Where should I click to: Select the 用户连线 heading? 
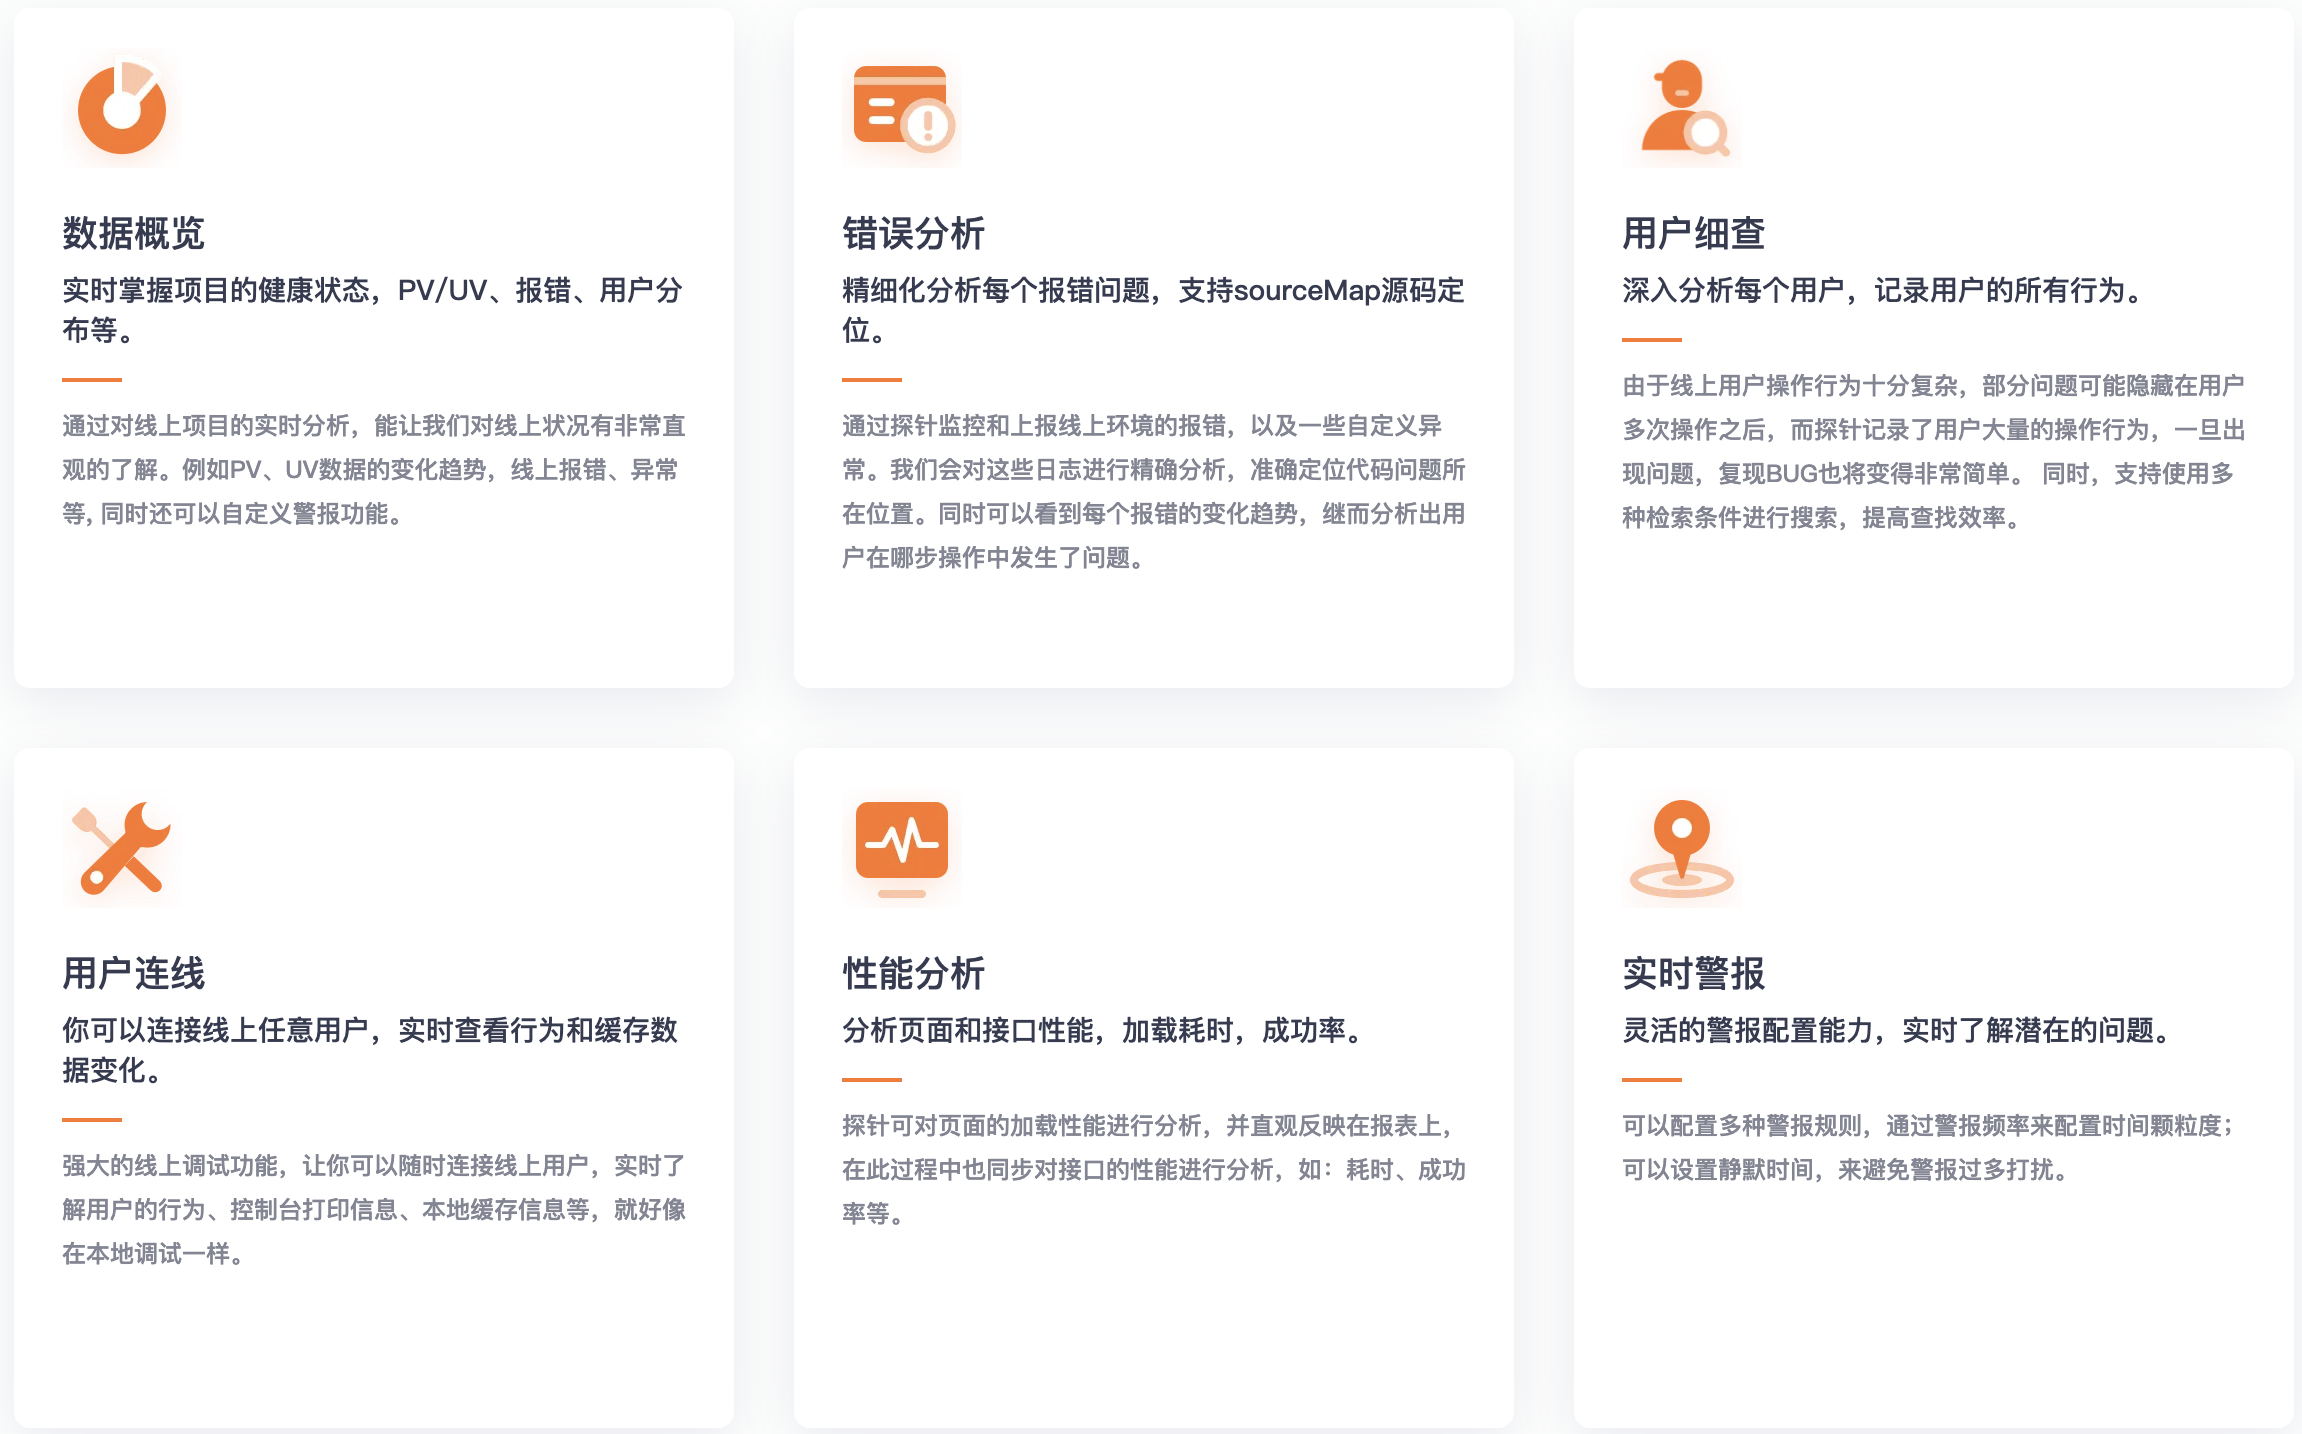pyautogui.click(x=134, y=973)
